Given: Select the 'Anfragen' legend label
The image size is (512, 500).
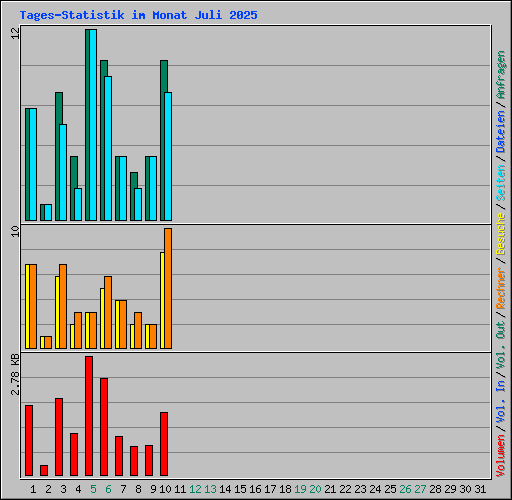Looking at the screenshot, I should [x=501, y=75].
